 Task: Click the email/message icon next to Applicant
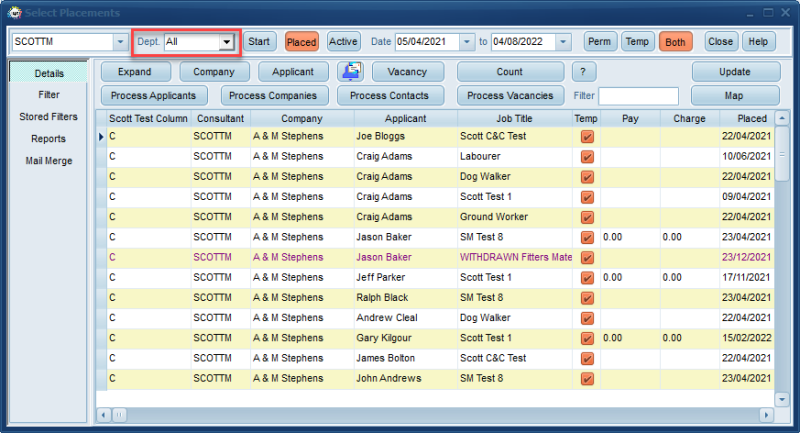point(351,71)
